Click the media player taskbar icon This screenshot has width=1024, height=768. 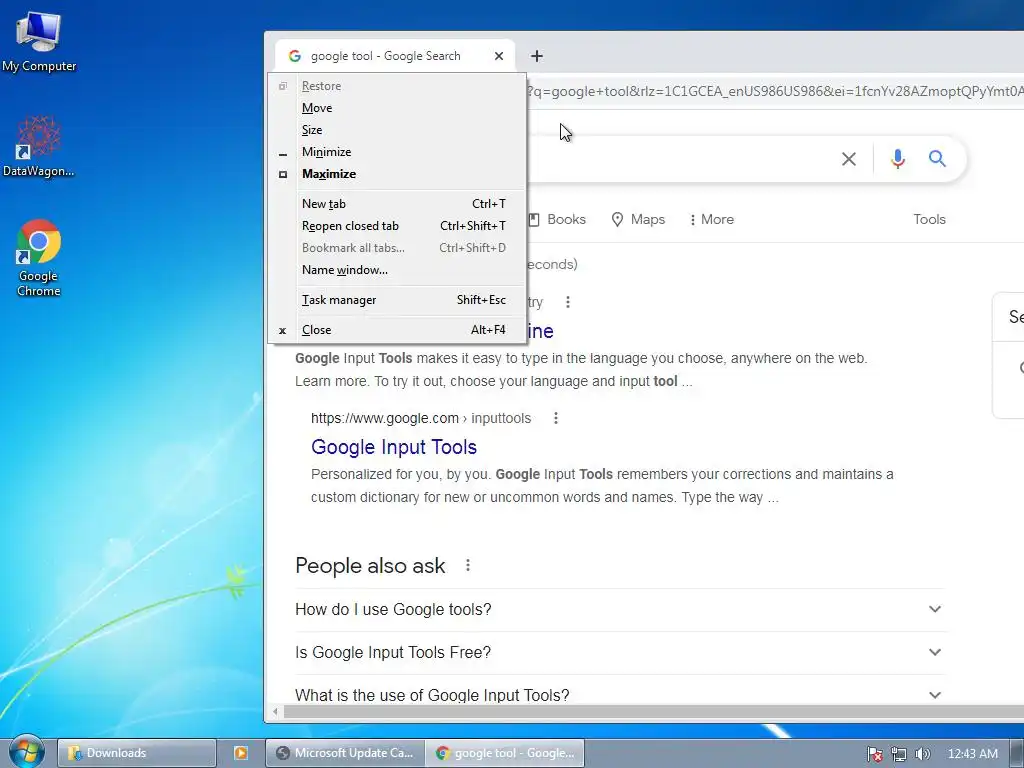240,753
